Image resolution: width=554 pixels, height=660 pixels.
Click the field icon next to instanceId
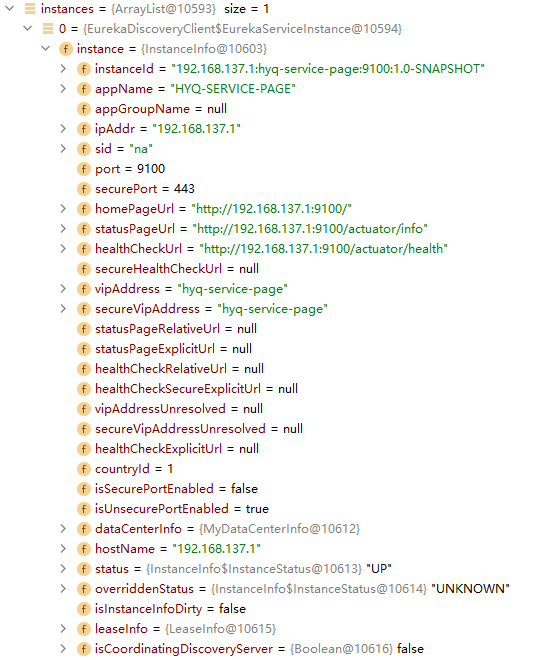[x=84, y=69]
